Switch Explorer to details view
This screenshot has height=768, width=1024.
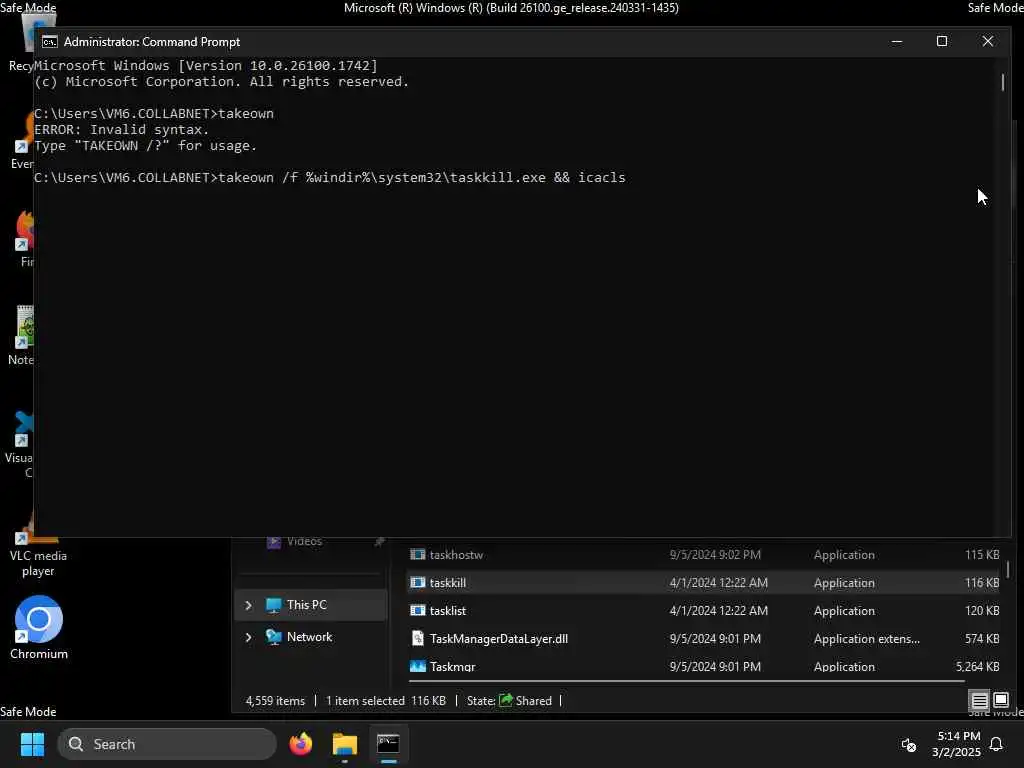click(x=980, y=701)
